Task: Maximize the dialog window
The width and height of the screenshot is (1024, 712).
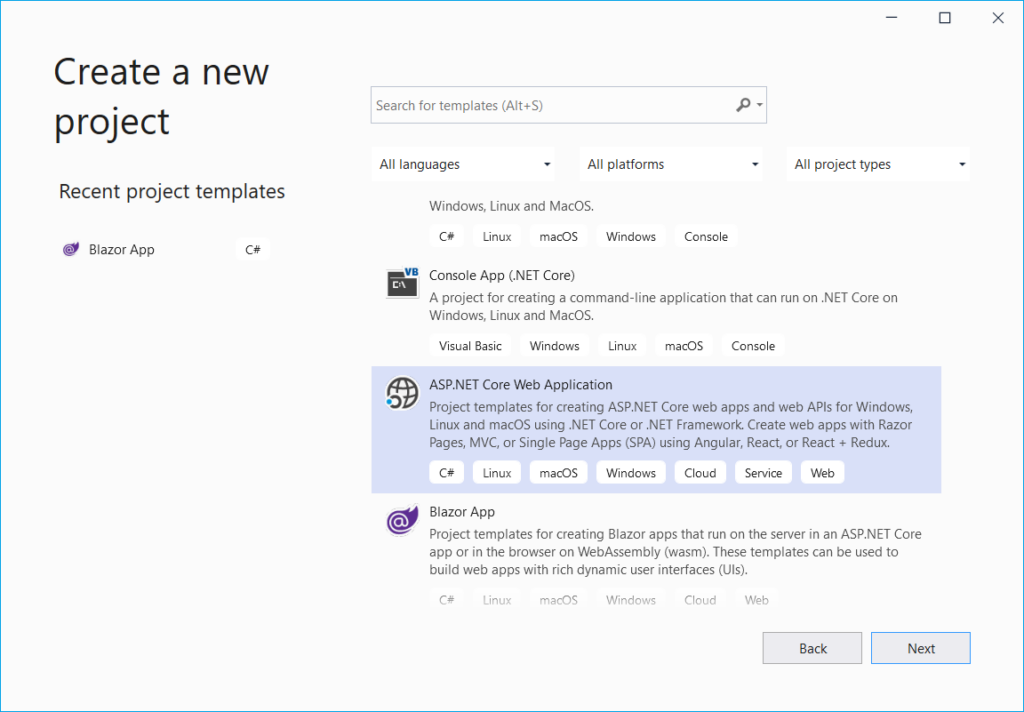Action: 944,18
